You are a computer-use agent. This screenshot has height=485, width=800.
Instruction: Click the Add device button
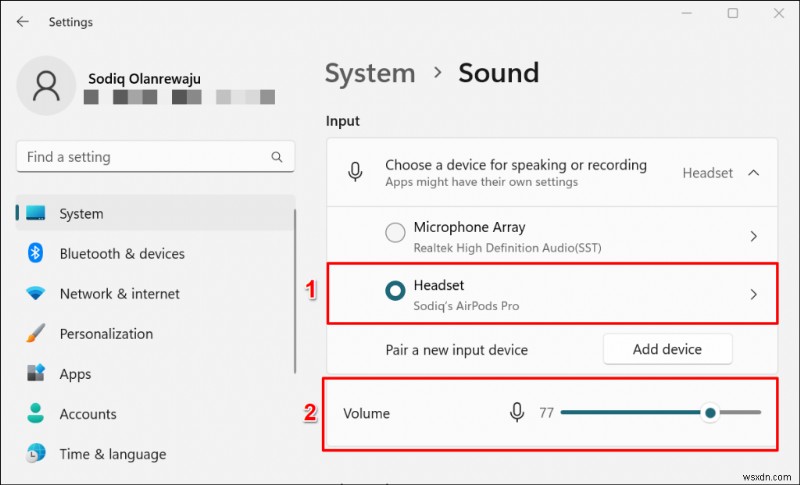(667, 350)
